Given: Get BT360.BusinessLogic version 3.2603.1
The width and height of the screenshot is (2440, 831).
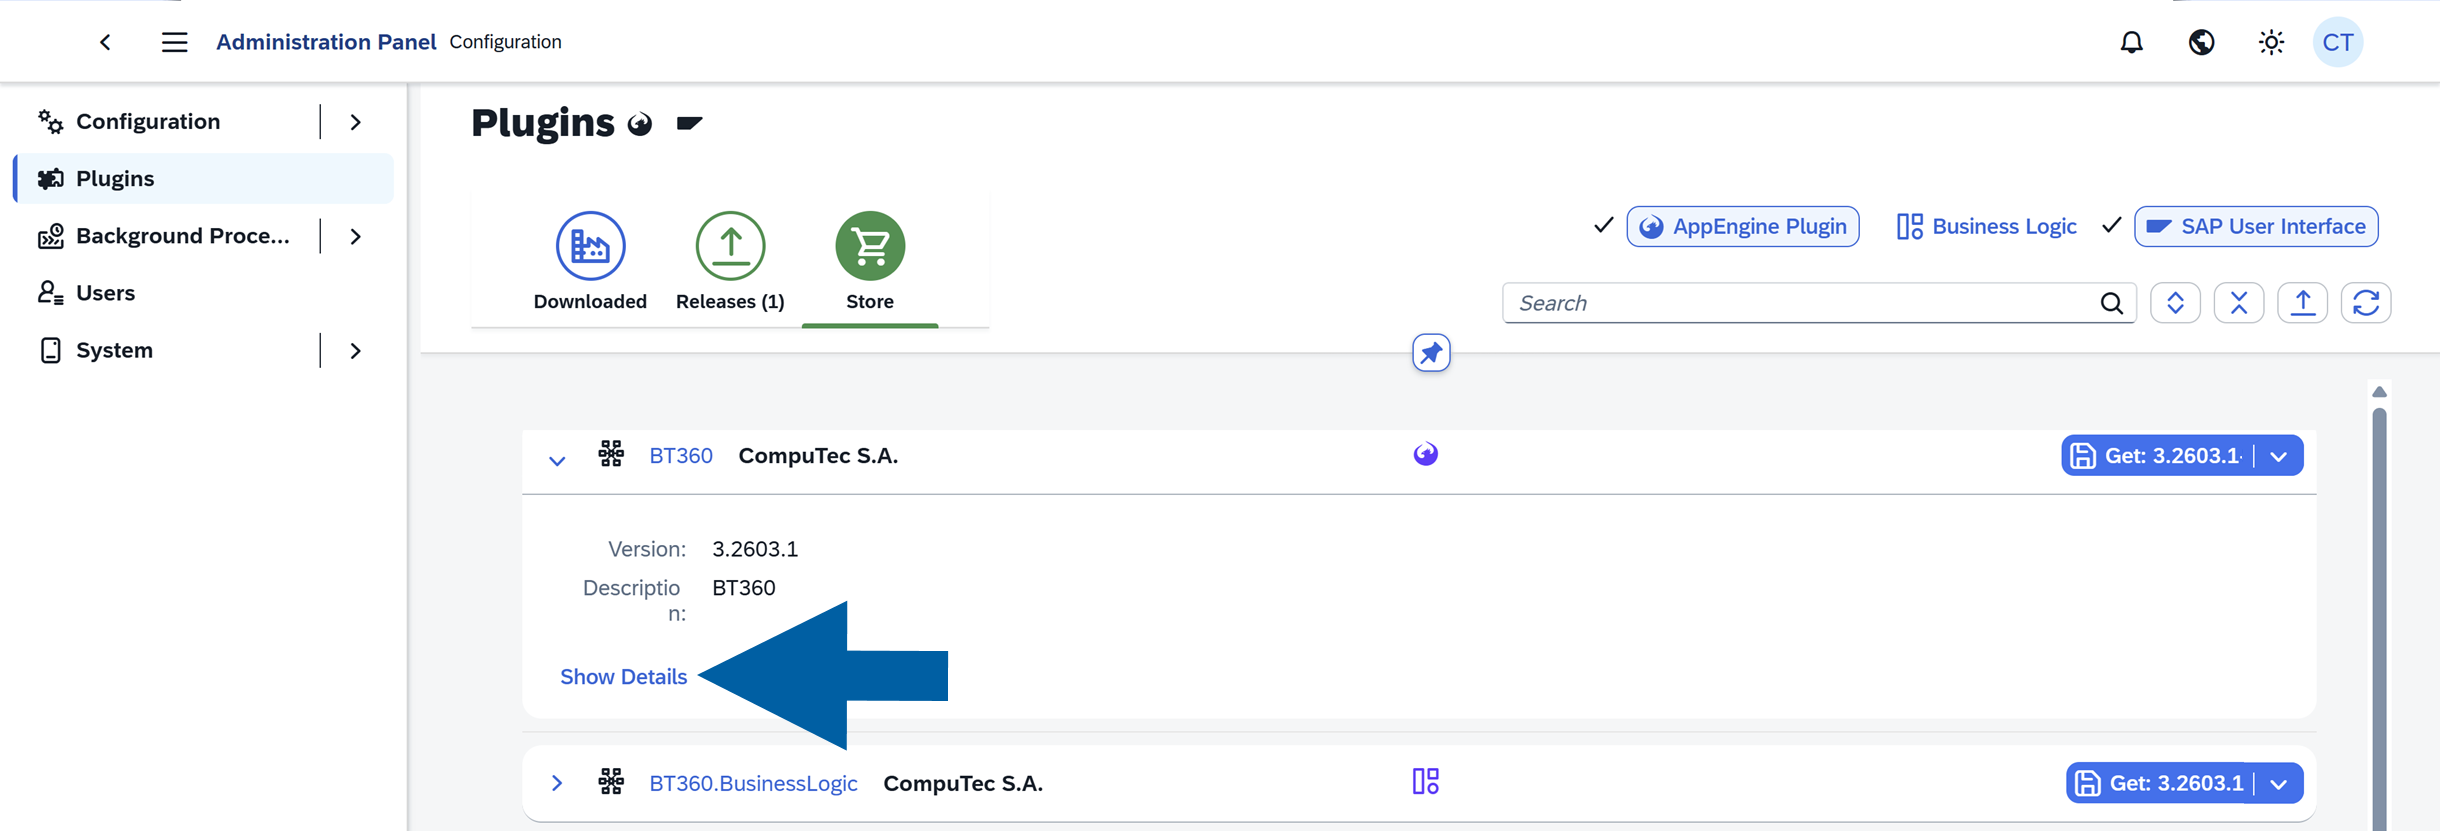Looking at the screenshot, I should click(2159, 783).
